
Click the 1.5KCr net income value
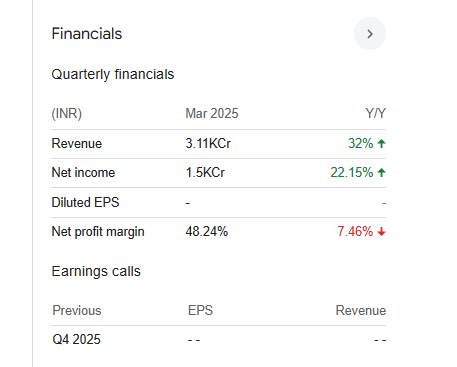click(x=205, y=172)
